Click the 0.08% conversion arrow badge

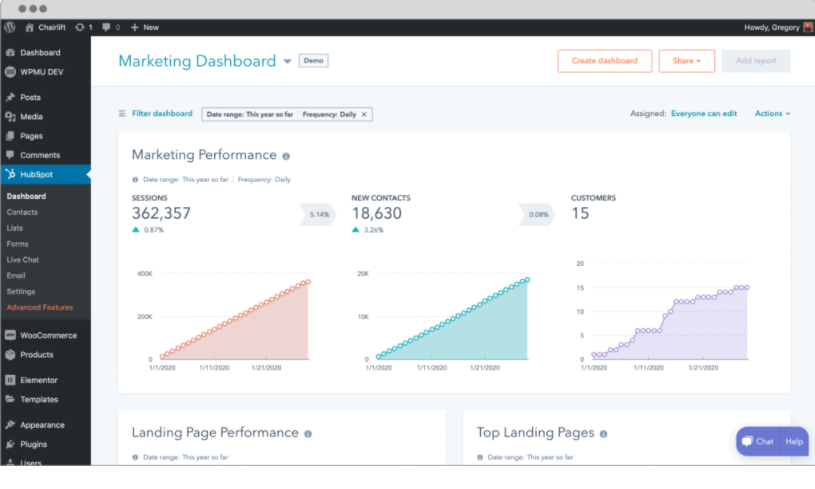pos(537,214)
